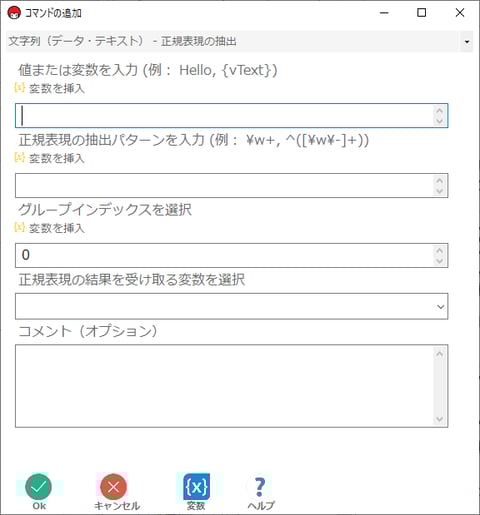The image size is (480, 515).
Task: Click the green Ok checkmark icon
Action: (x=38, y=487)
